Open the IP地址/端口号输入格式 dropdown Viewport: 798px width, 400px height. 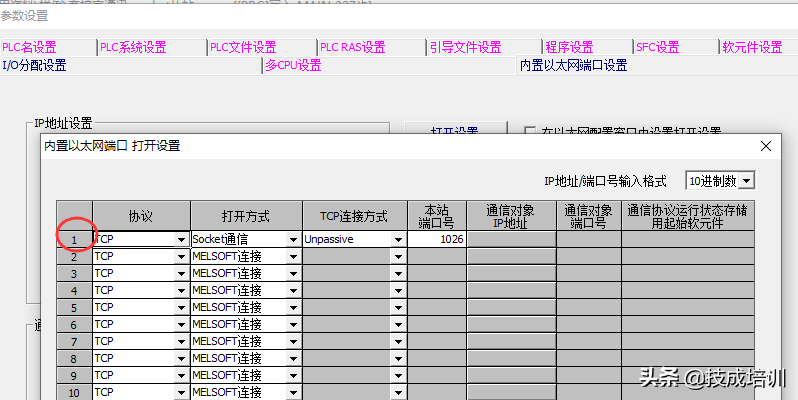tap(746, 181)
